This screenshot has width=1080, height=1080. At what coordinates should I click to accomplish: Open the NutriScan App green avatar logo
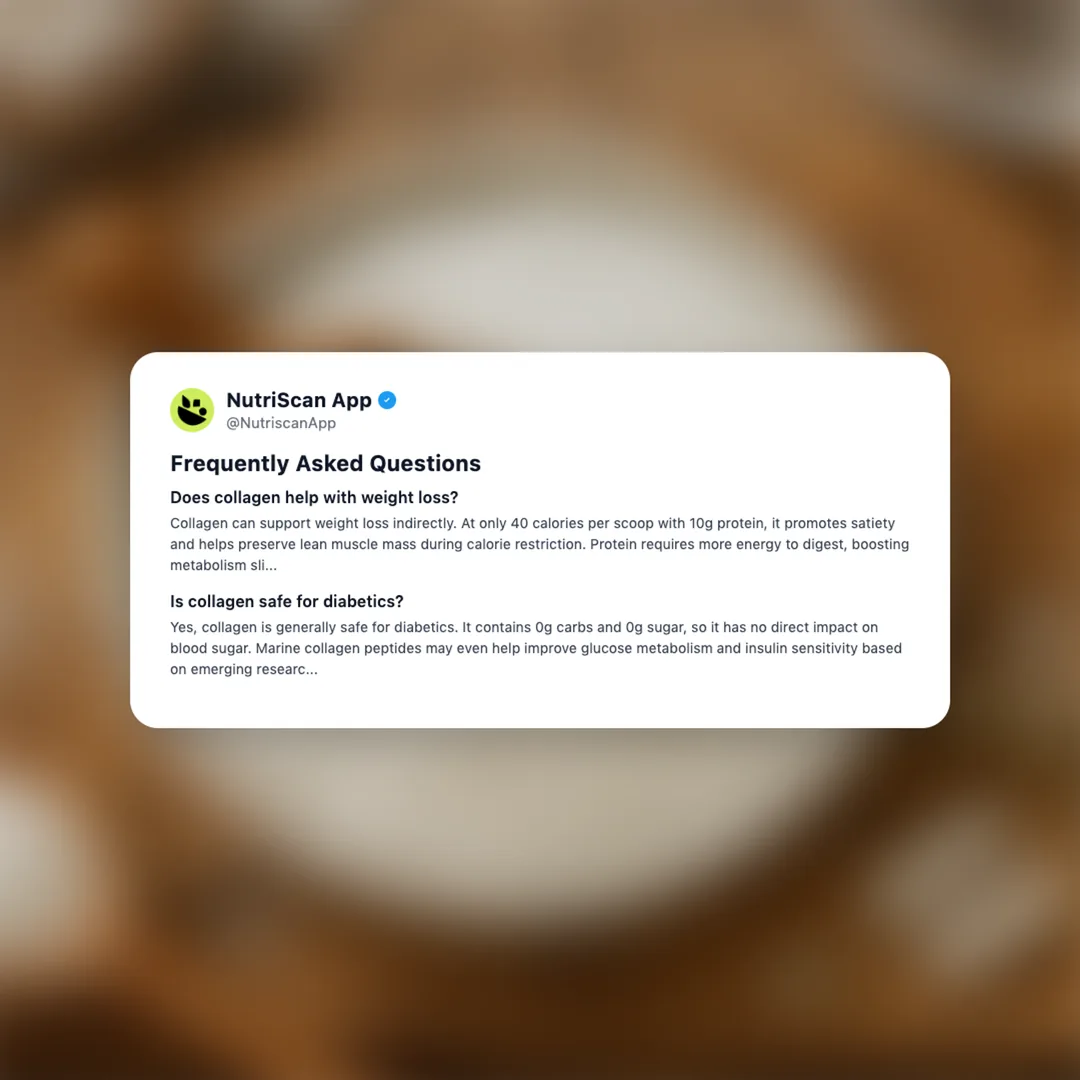192,410
